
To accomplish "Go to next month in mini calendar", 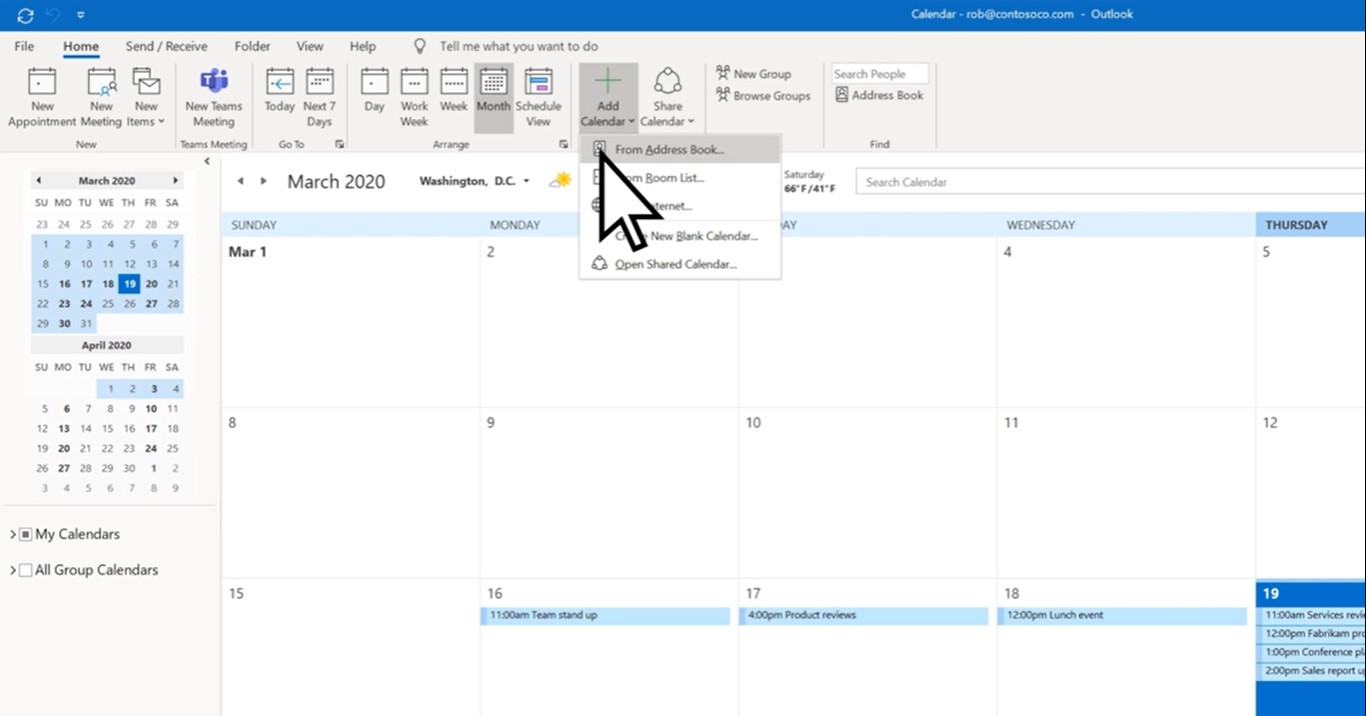I will point(176,180).
